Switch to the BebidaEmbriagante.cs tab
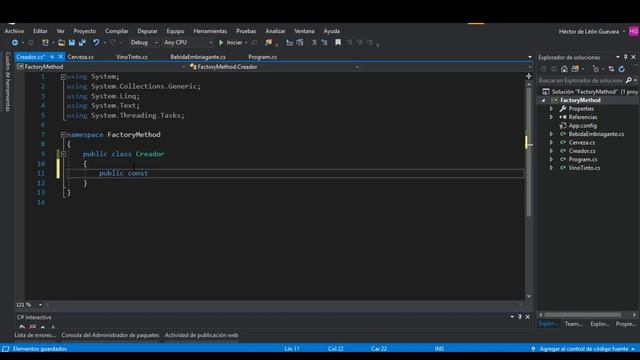The width and height of the screenshot is (640, 360). tap(198, 57)
